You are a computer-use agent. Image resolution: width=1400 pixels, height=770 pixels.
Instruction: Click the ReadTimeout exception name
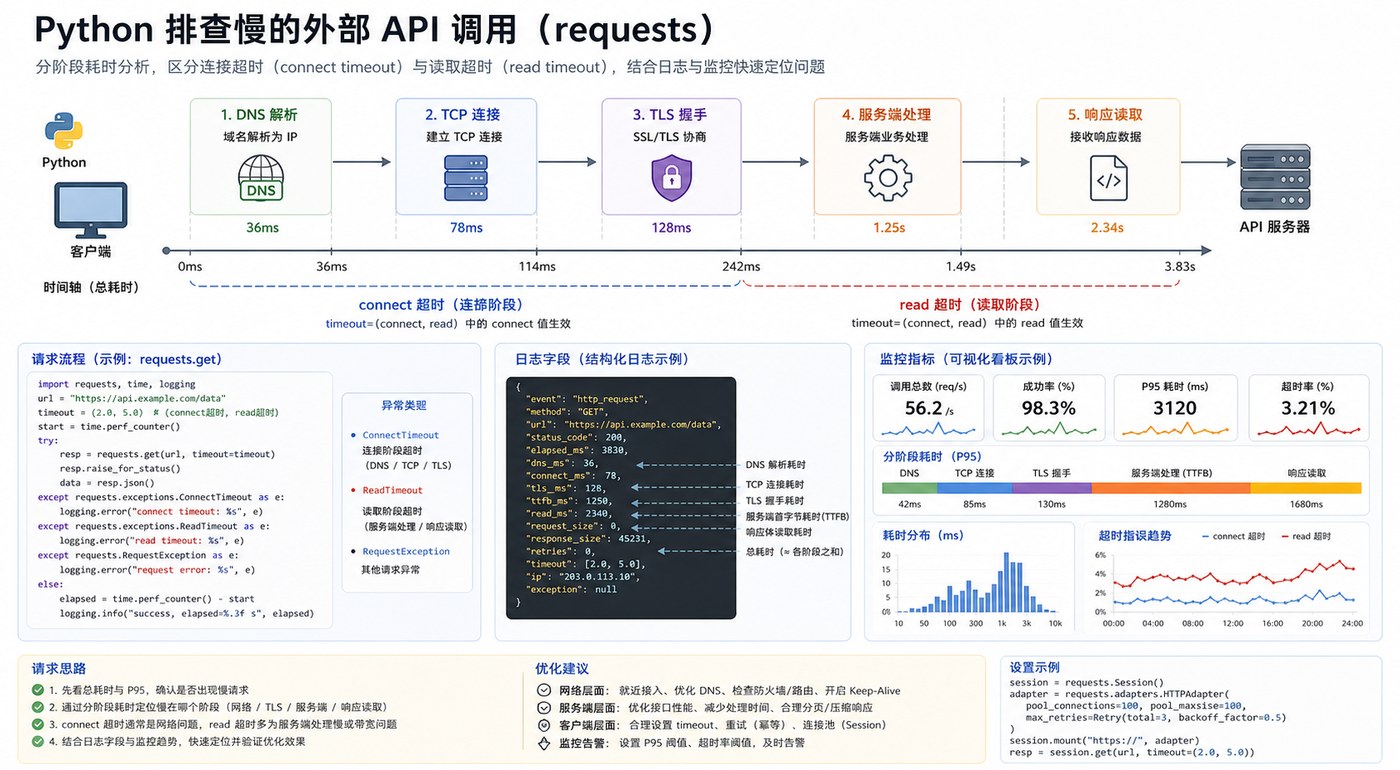tap(392, 490)
